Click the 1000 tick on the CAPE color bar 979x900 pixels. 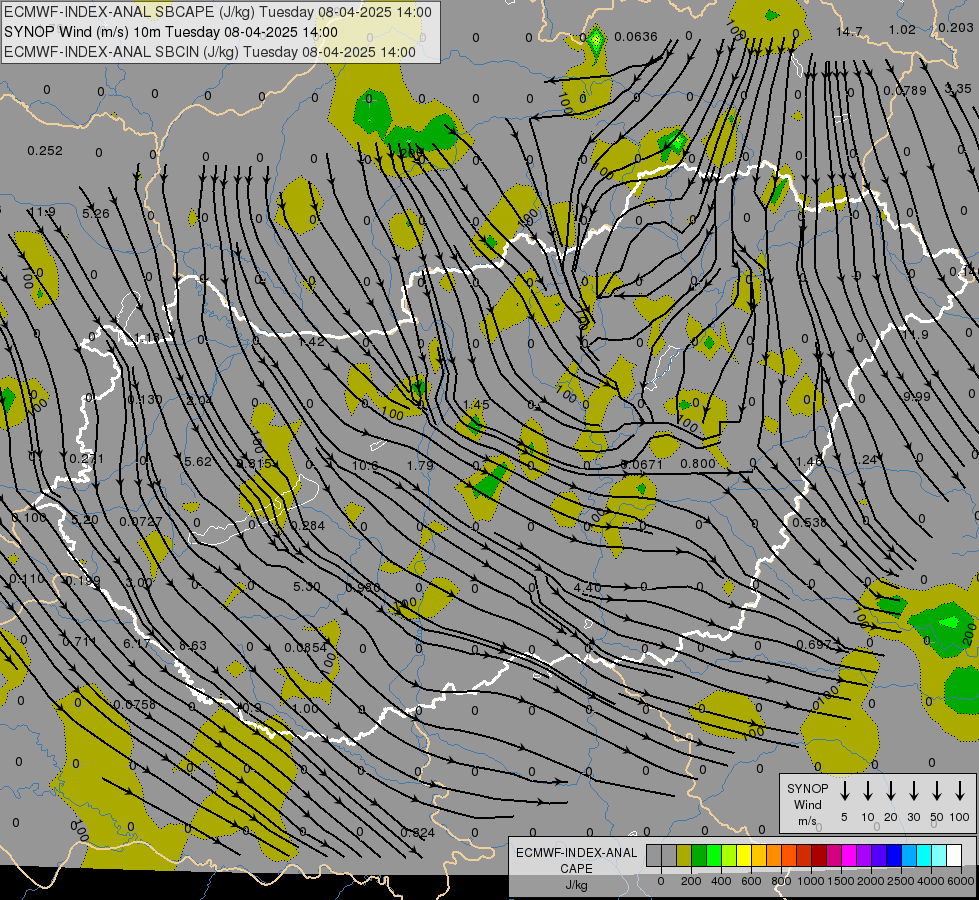811,881
